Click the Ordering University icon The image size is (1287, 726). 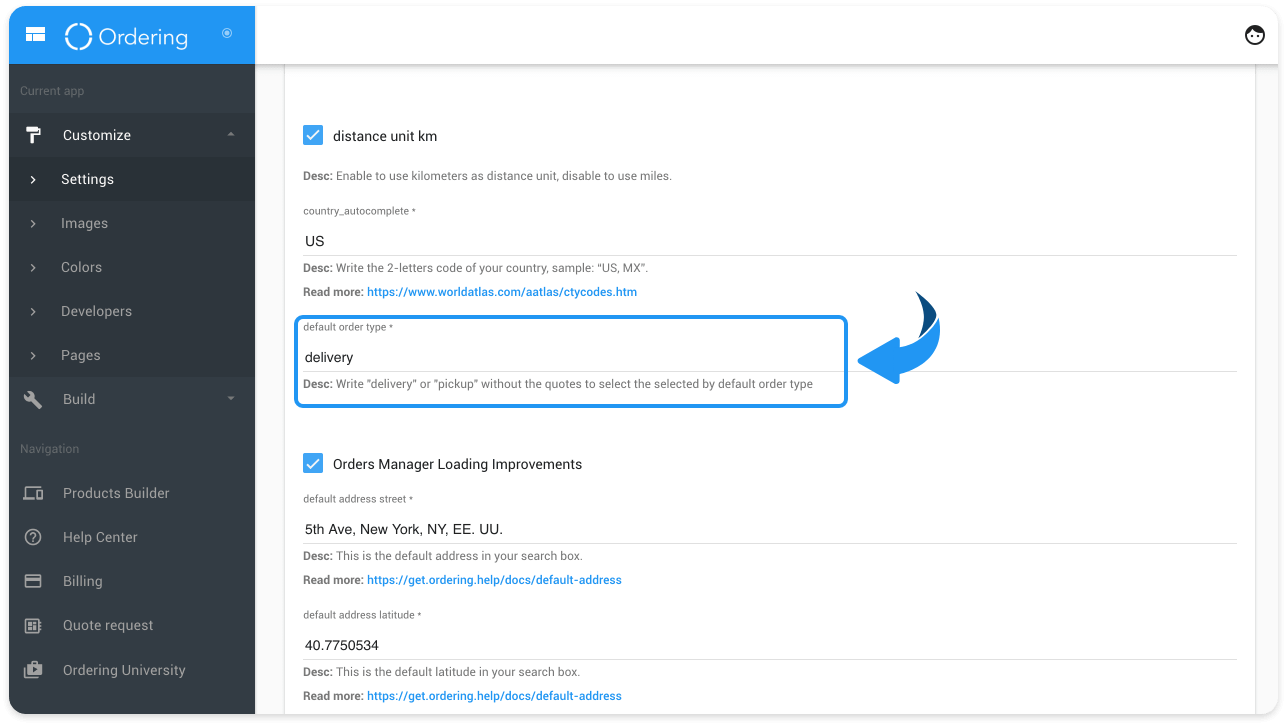pos(33,670)
